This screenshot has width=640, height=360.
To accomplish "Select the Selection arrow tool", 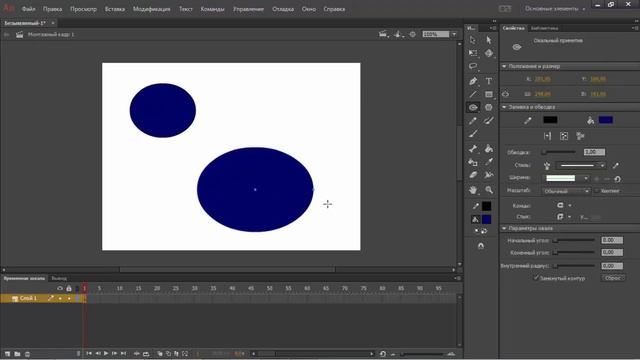I will pyautogui.click(x=473, y=40).
